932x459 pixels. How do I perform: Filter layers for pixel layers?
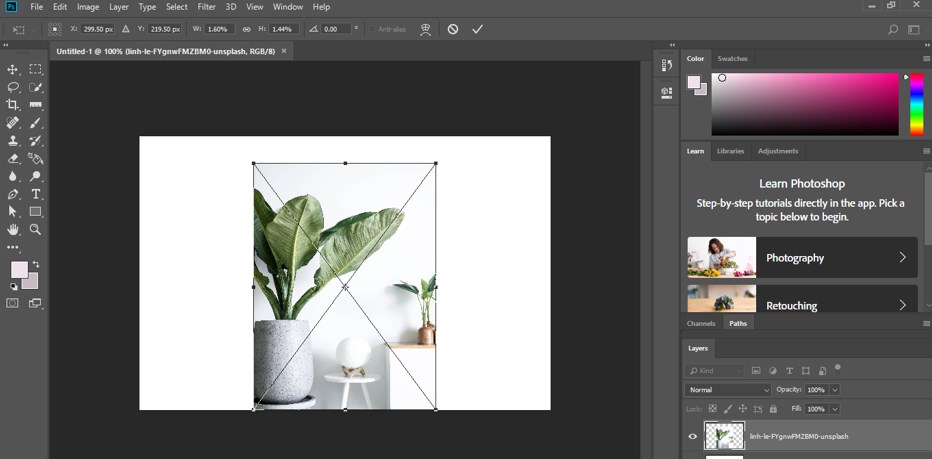756,370
